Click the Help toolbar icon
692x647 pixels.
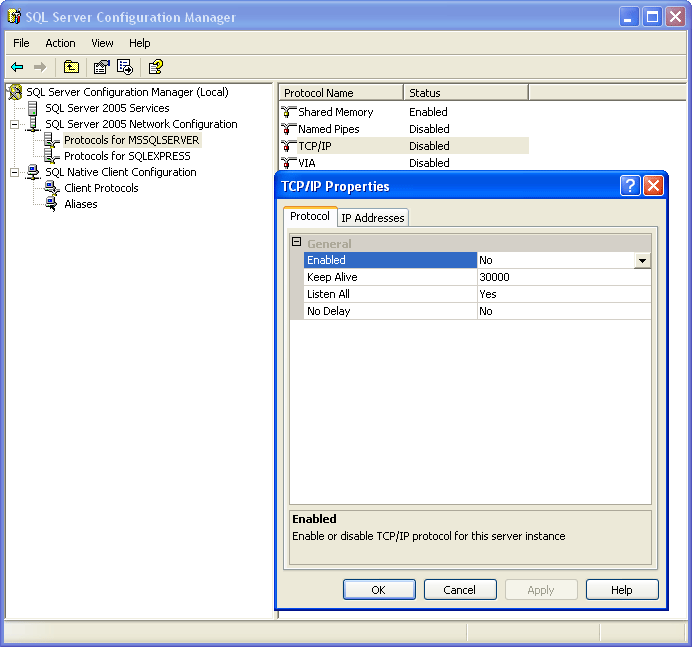(x=155, y=67)
